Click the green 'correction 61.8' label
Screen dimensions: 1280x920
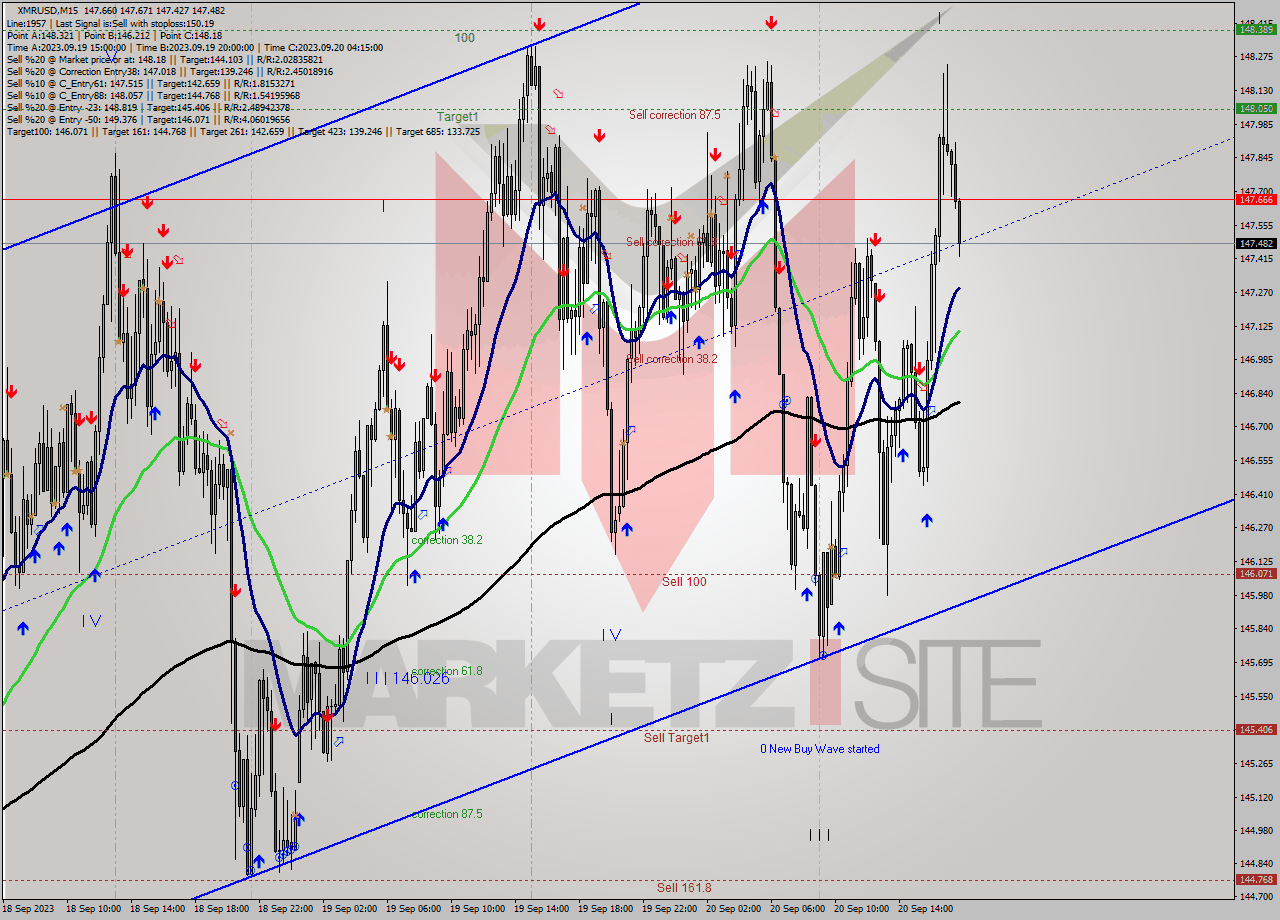pos(447,671)
